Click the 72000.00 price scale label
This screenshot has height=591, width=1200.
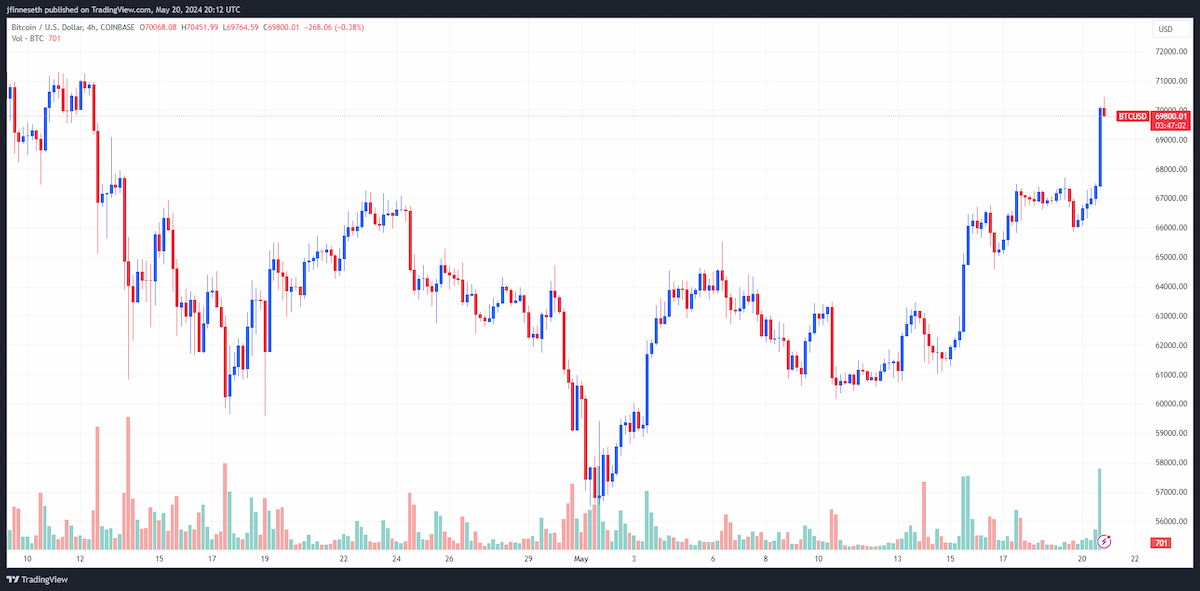tap(1171, 51)
